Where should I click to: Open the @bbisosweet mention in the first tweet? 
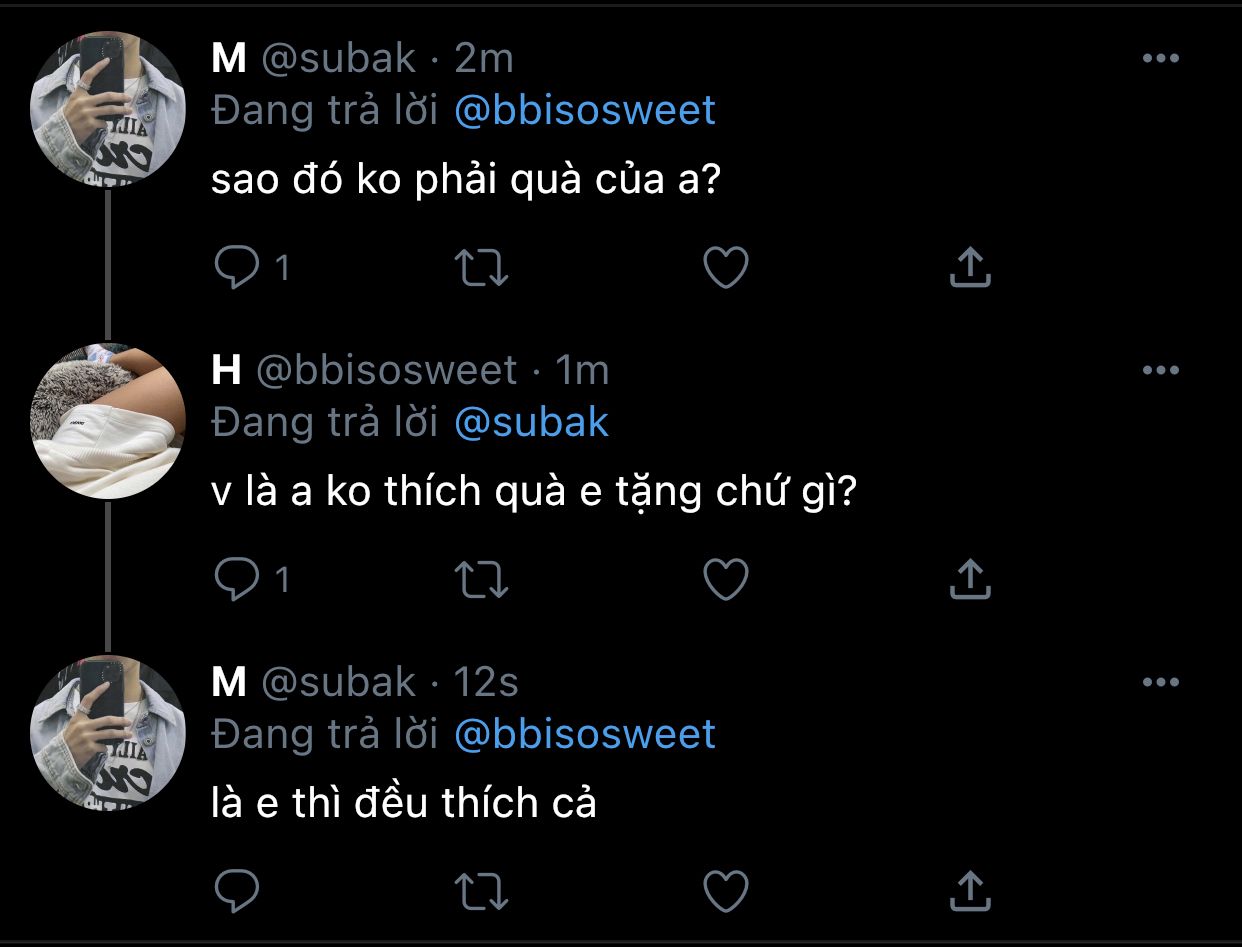point(584,110)
